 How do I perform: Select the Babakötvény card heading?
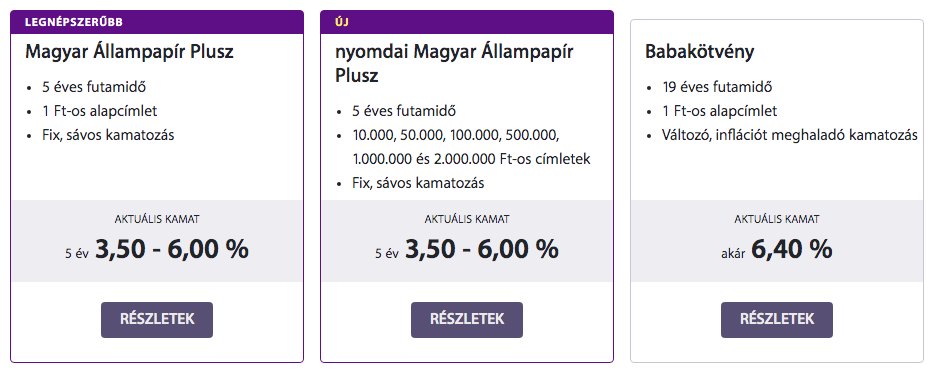pyautogui.click(x=699, y=52)
